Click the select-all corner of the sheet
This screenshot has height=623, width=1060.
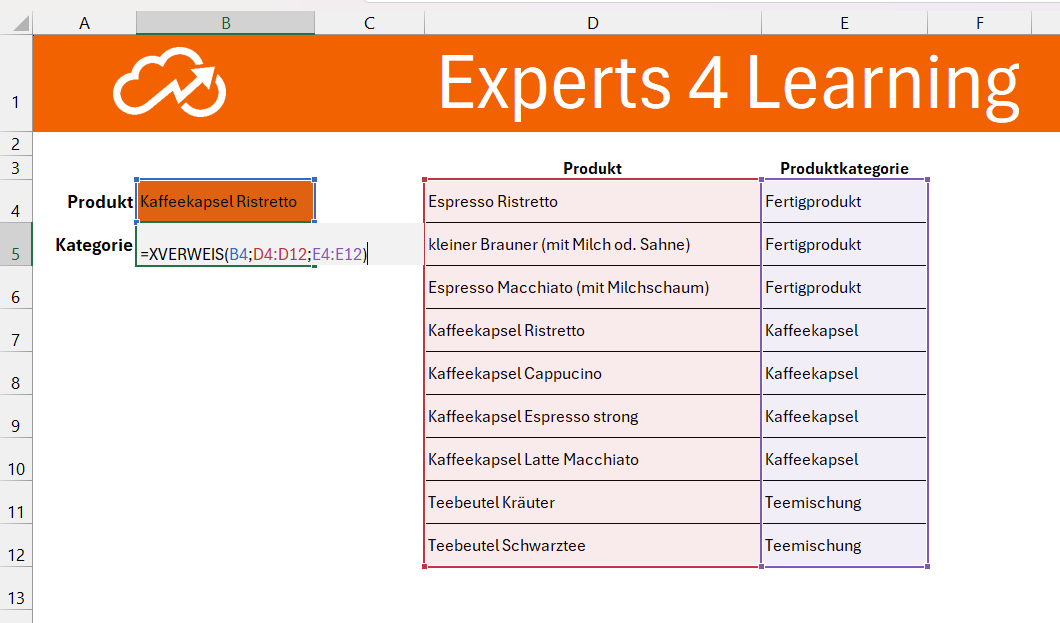click(x=16, y=22)
